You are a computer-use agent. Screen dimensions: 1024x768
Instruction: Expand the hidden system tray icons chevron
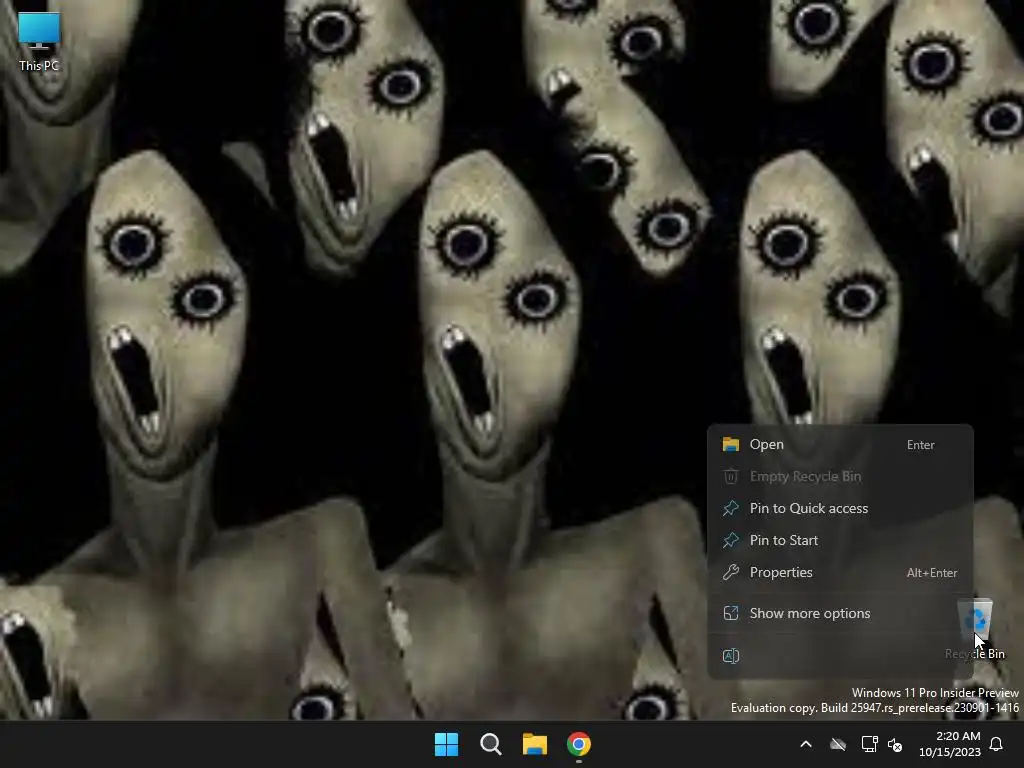click(806, 744)
